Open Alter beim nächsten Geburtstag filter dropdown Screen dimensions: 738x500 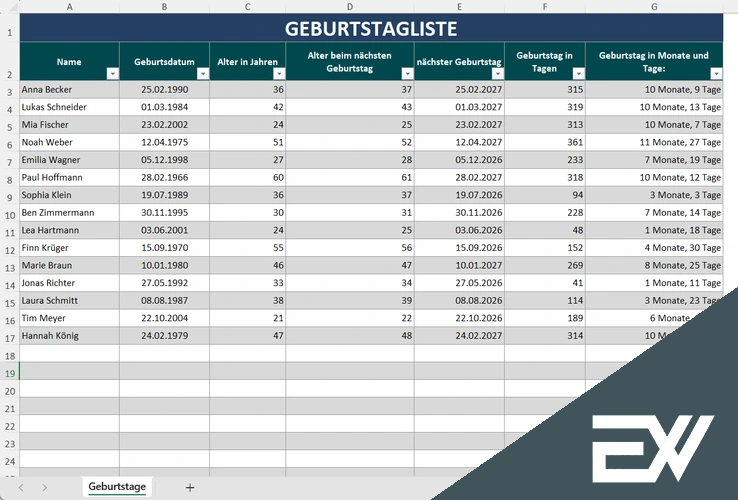[x=408, y=73]
